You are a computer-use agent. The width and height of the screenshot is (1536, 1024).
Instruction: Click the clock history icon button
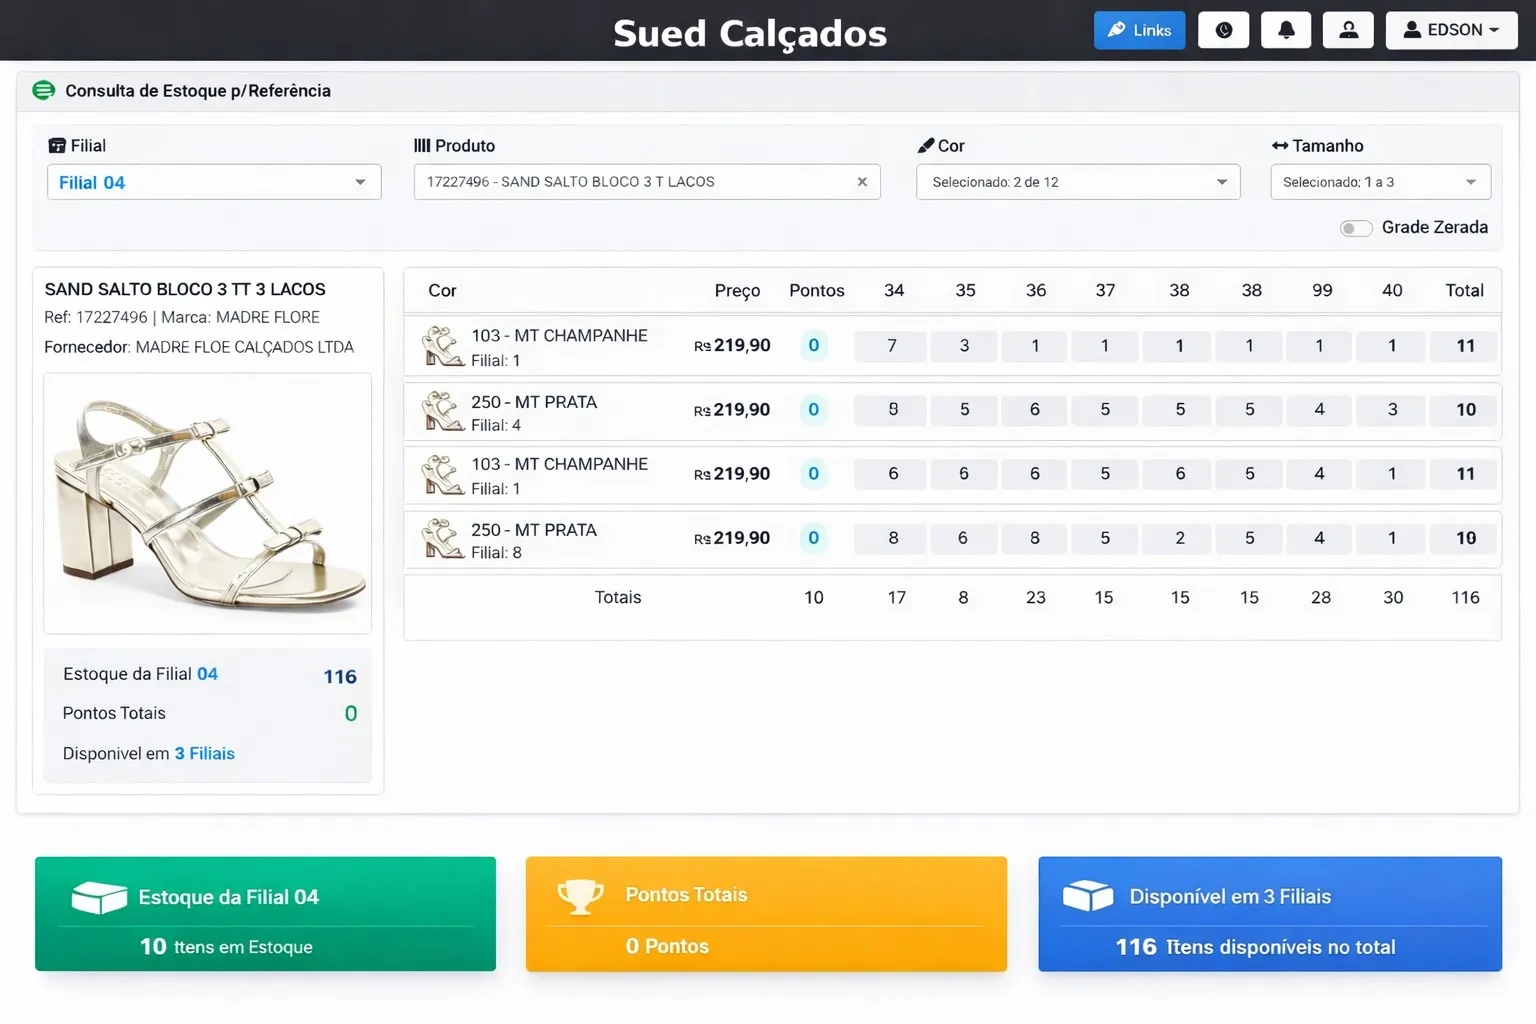point(1223,30)
